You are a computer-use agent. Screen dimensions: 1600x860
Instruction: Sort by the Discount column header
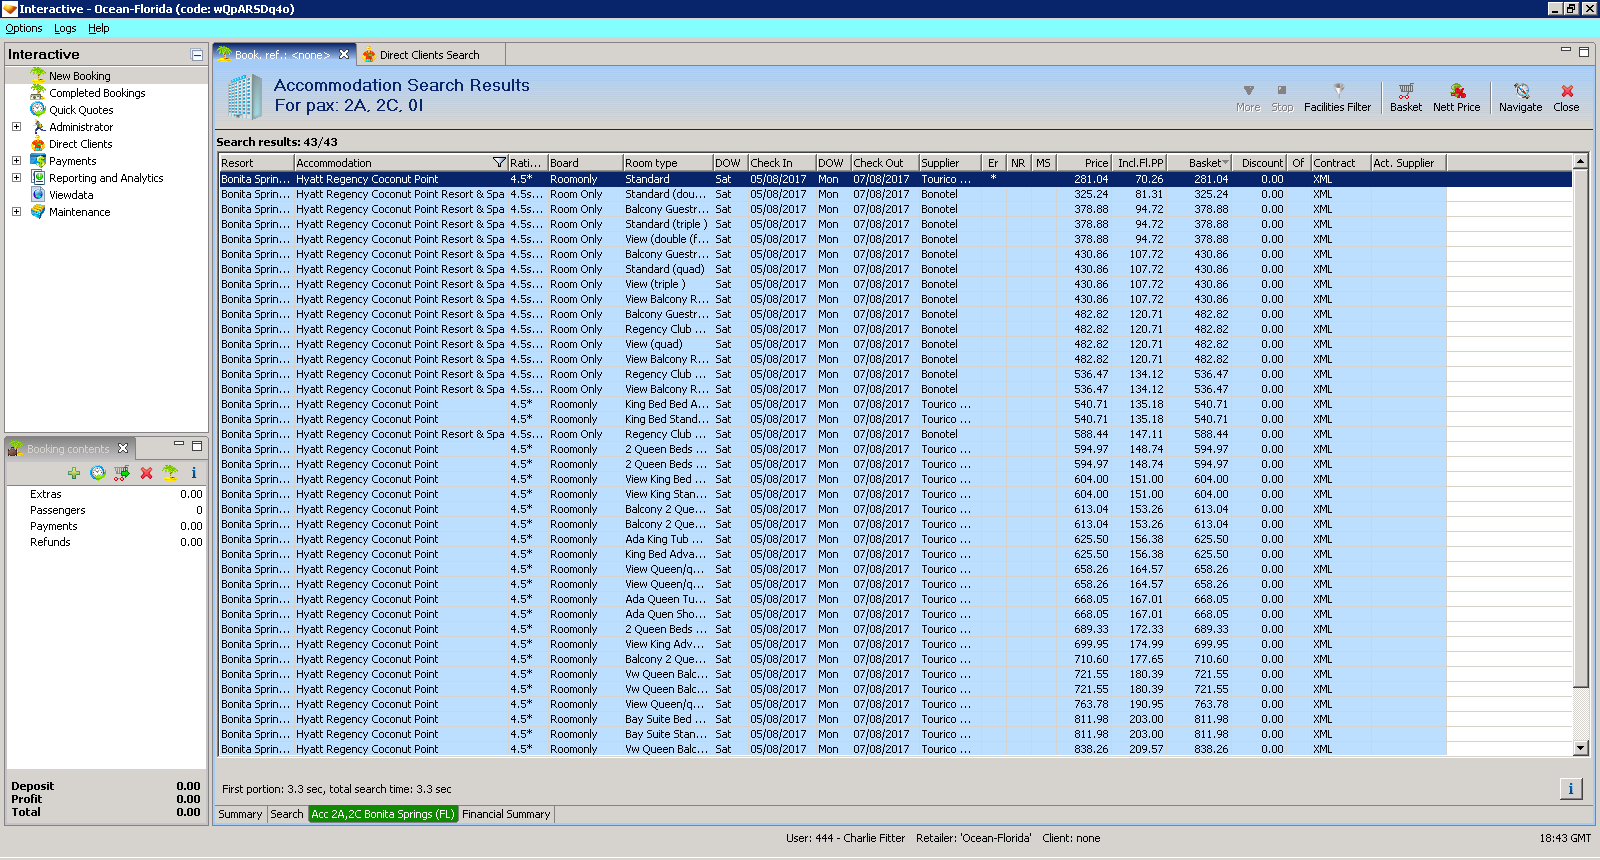pos(1259,163)
